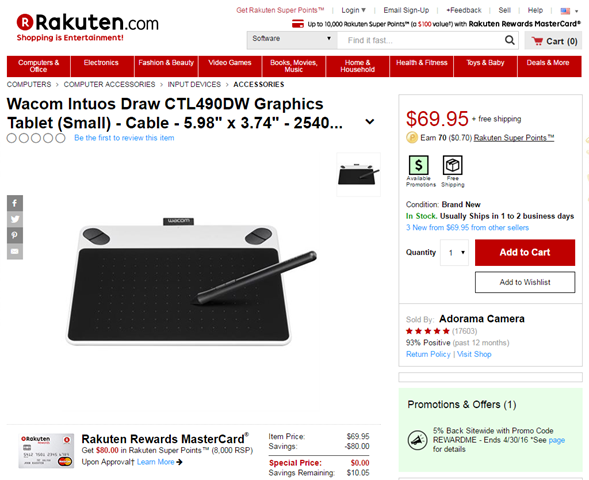Open the seller's Return Policy link
This screenshot has height=480, width=589.
click(428, 354)
